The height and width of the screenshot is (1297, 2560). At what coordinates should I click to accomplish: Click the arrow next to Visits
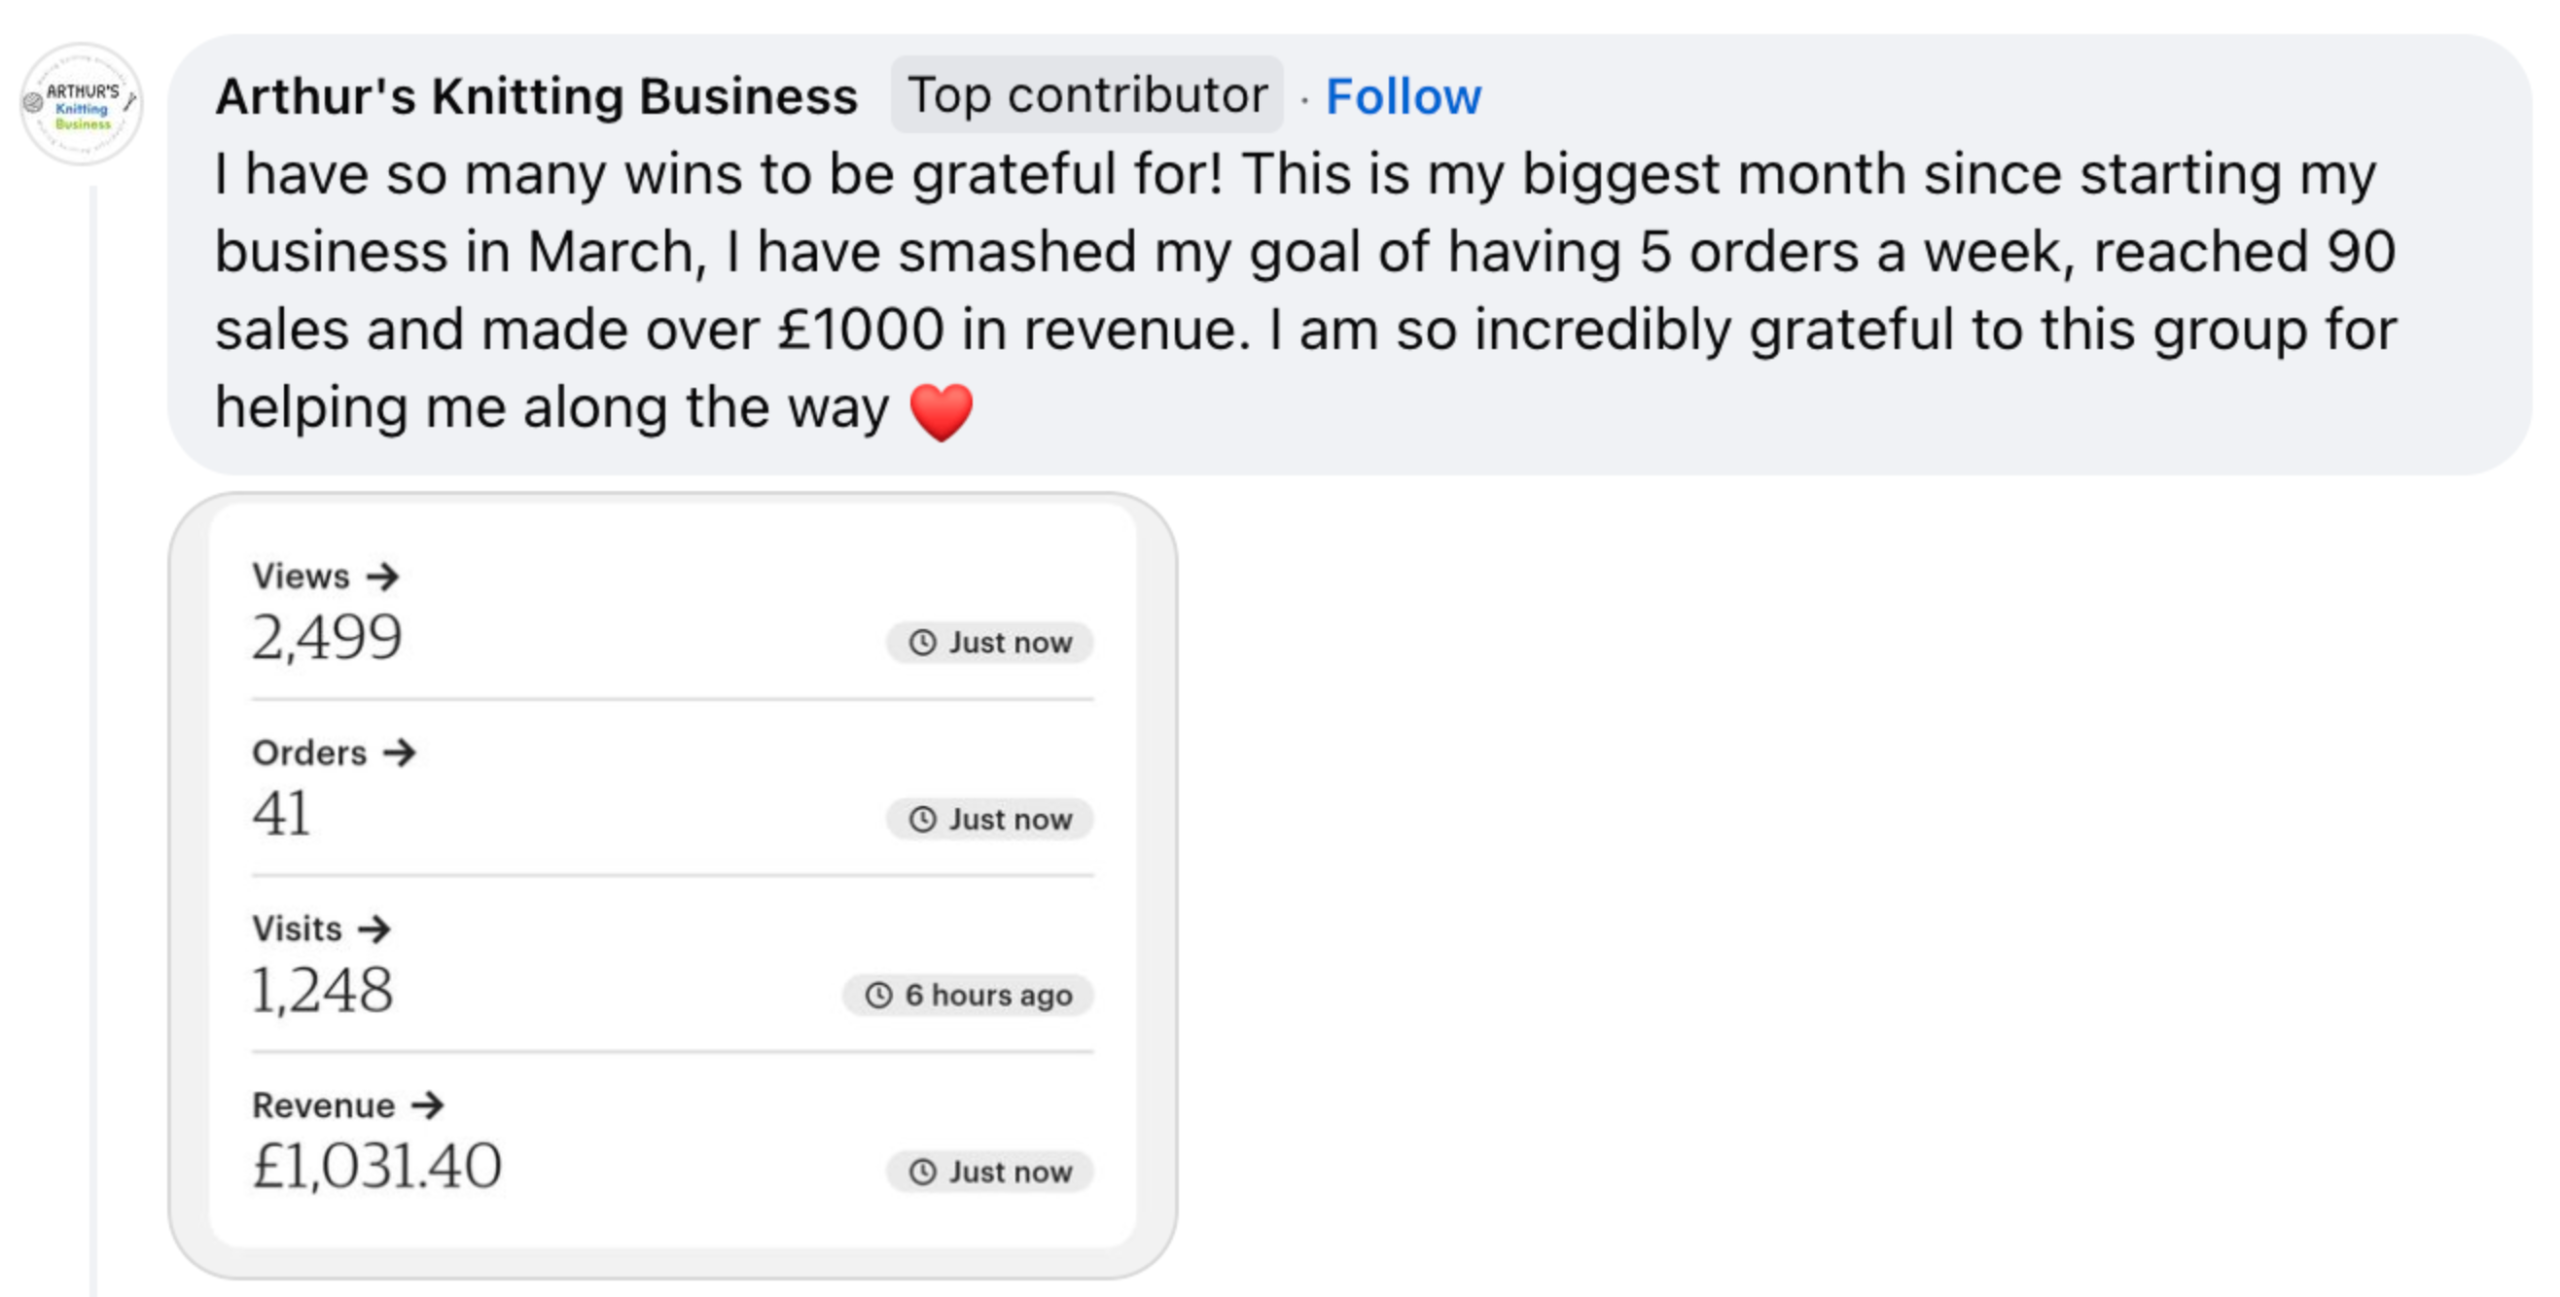(x=374, y=929)
